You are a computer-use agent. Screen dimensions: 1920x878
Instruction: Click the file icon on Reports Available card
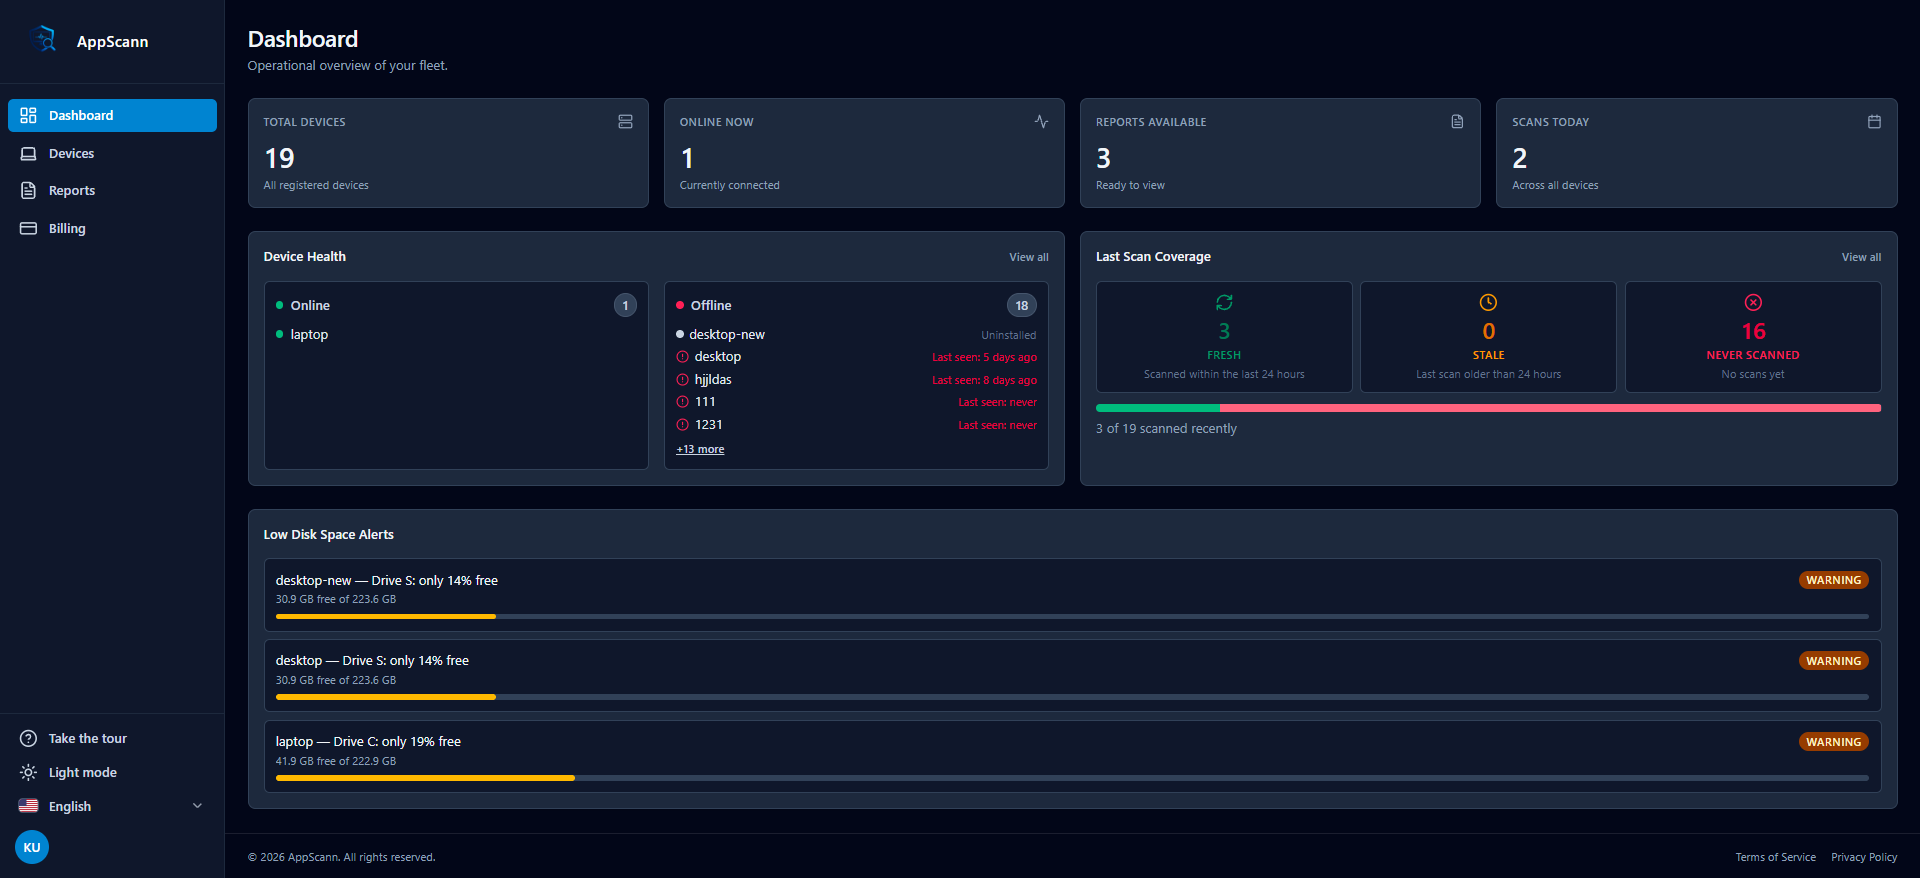(x=1457, y=121)
